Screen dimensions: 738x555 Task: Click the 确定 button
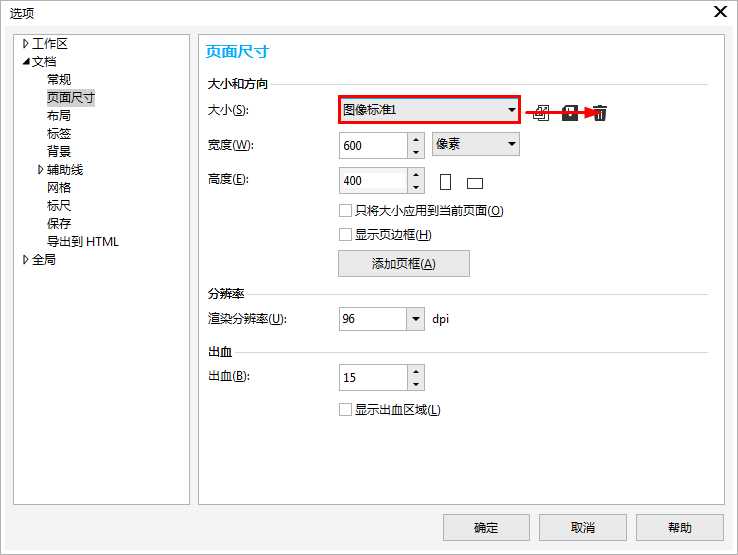[x=486, y=528]
